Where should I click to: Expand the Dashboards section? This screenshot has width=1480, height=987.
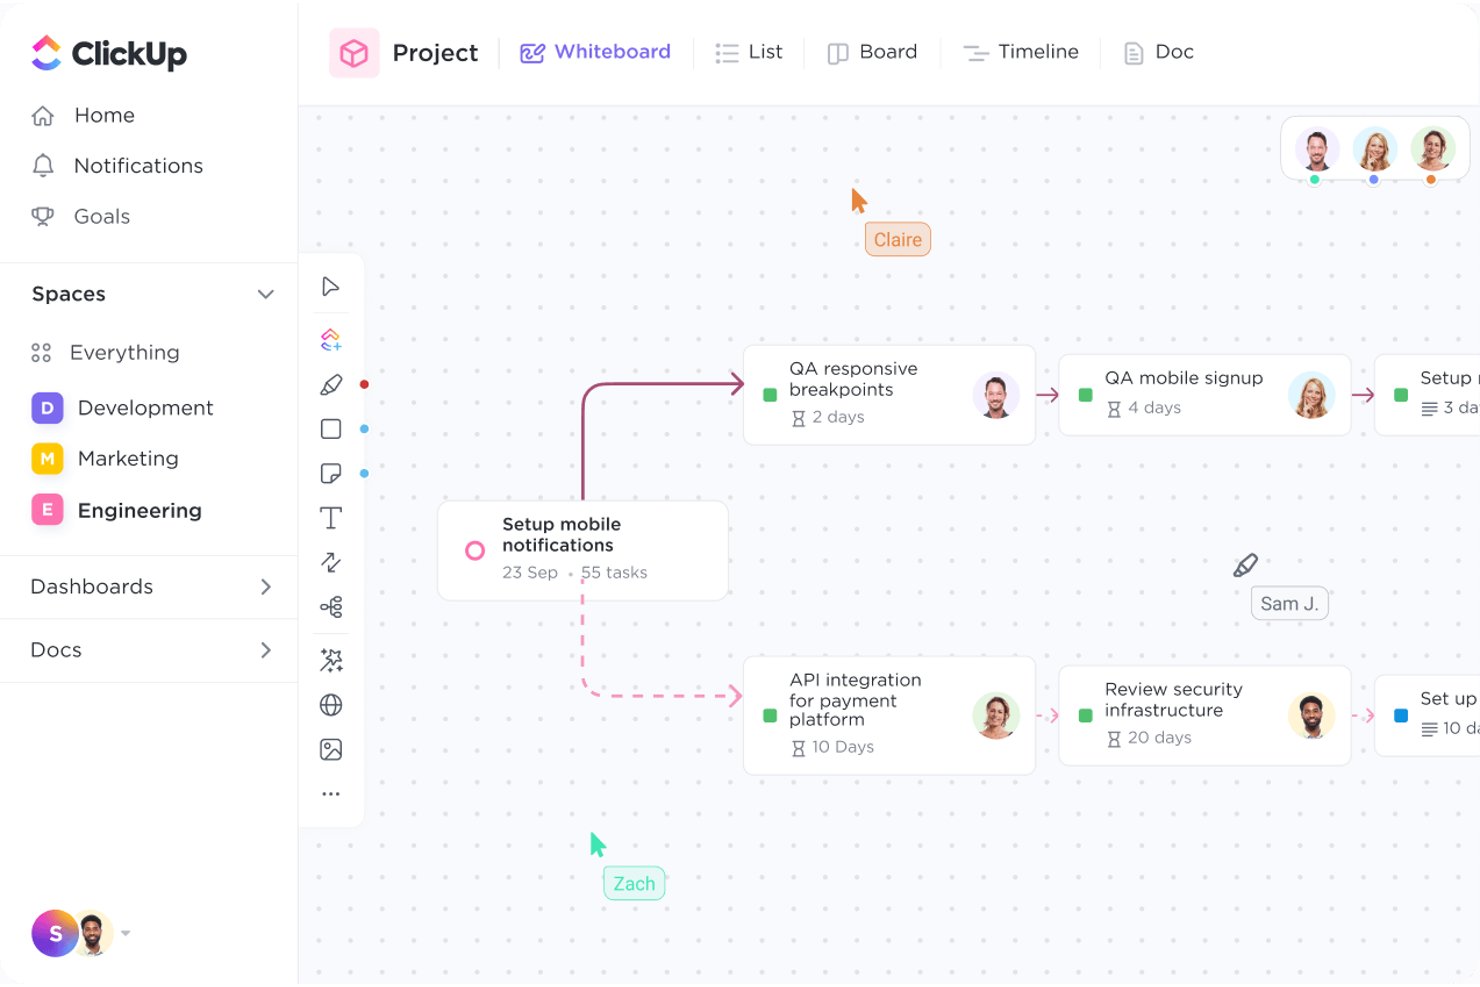266,587
